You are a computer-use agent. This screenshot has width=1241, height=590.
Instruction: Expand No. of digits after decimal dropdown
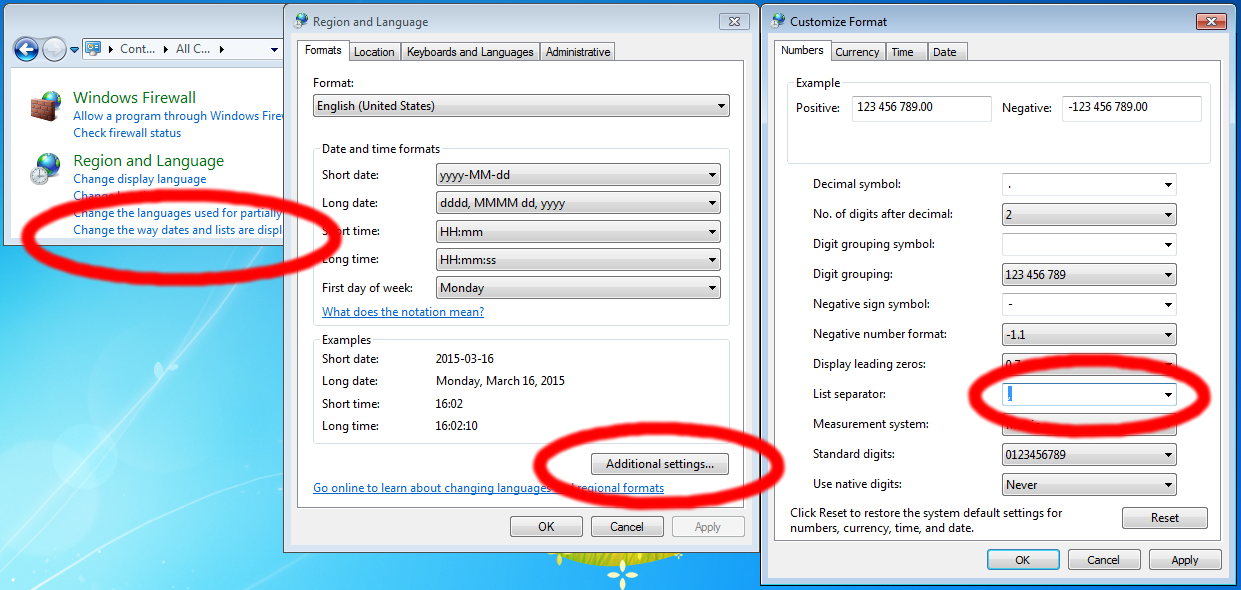[1089, 214]
